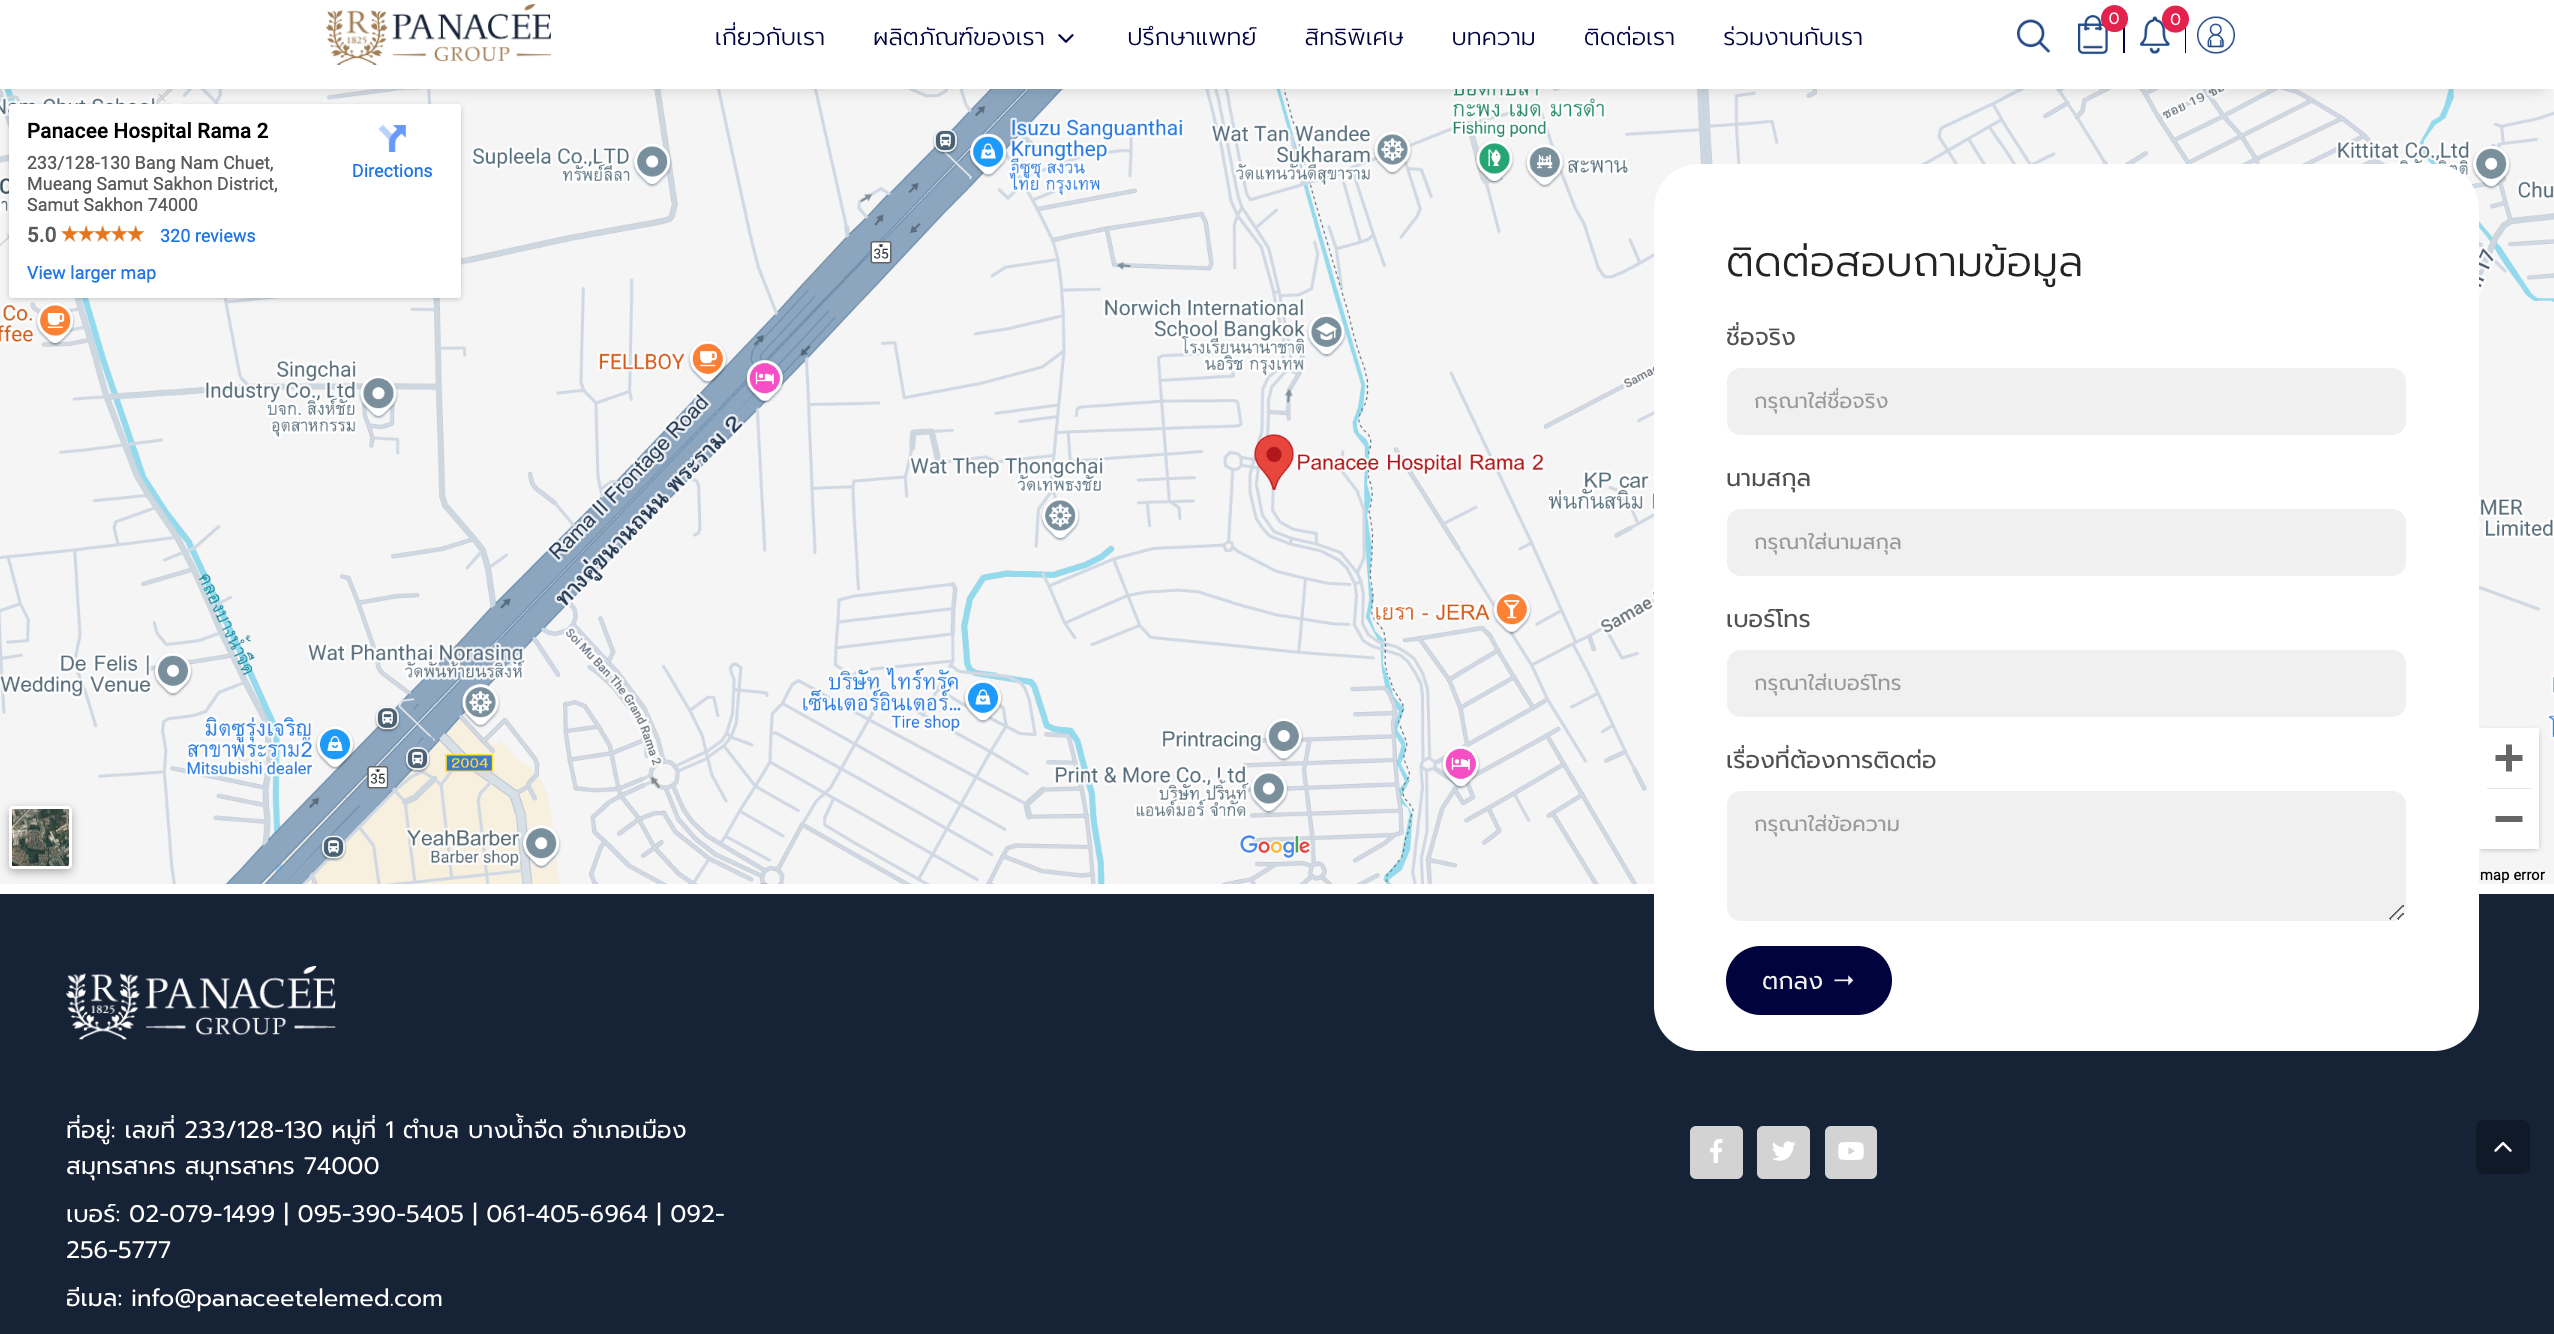
Task: Click the Panacee Group footer logo
Action: (x=201, y=1003)
